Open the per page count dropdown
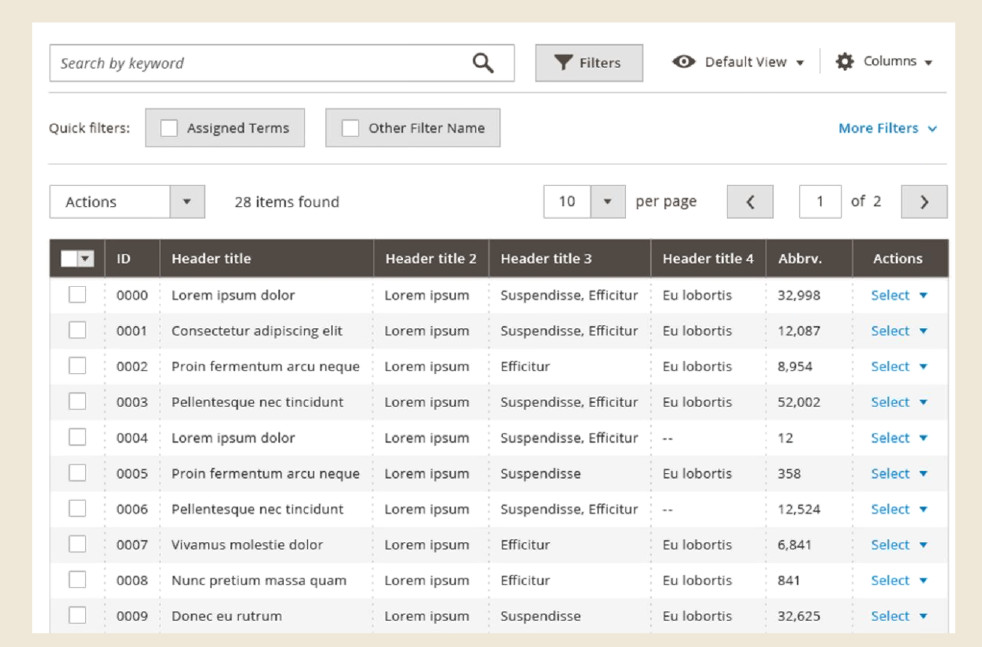 (584, 202)
